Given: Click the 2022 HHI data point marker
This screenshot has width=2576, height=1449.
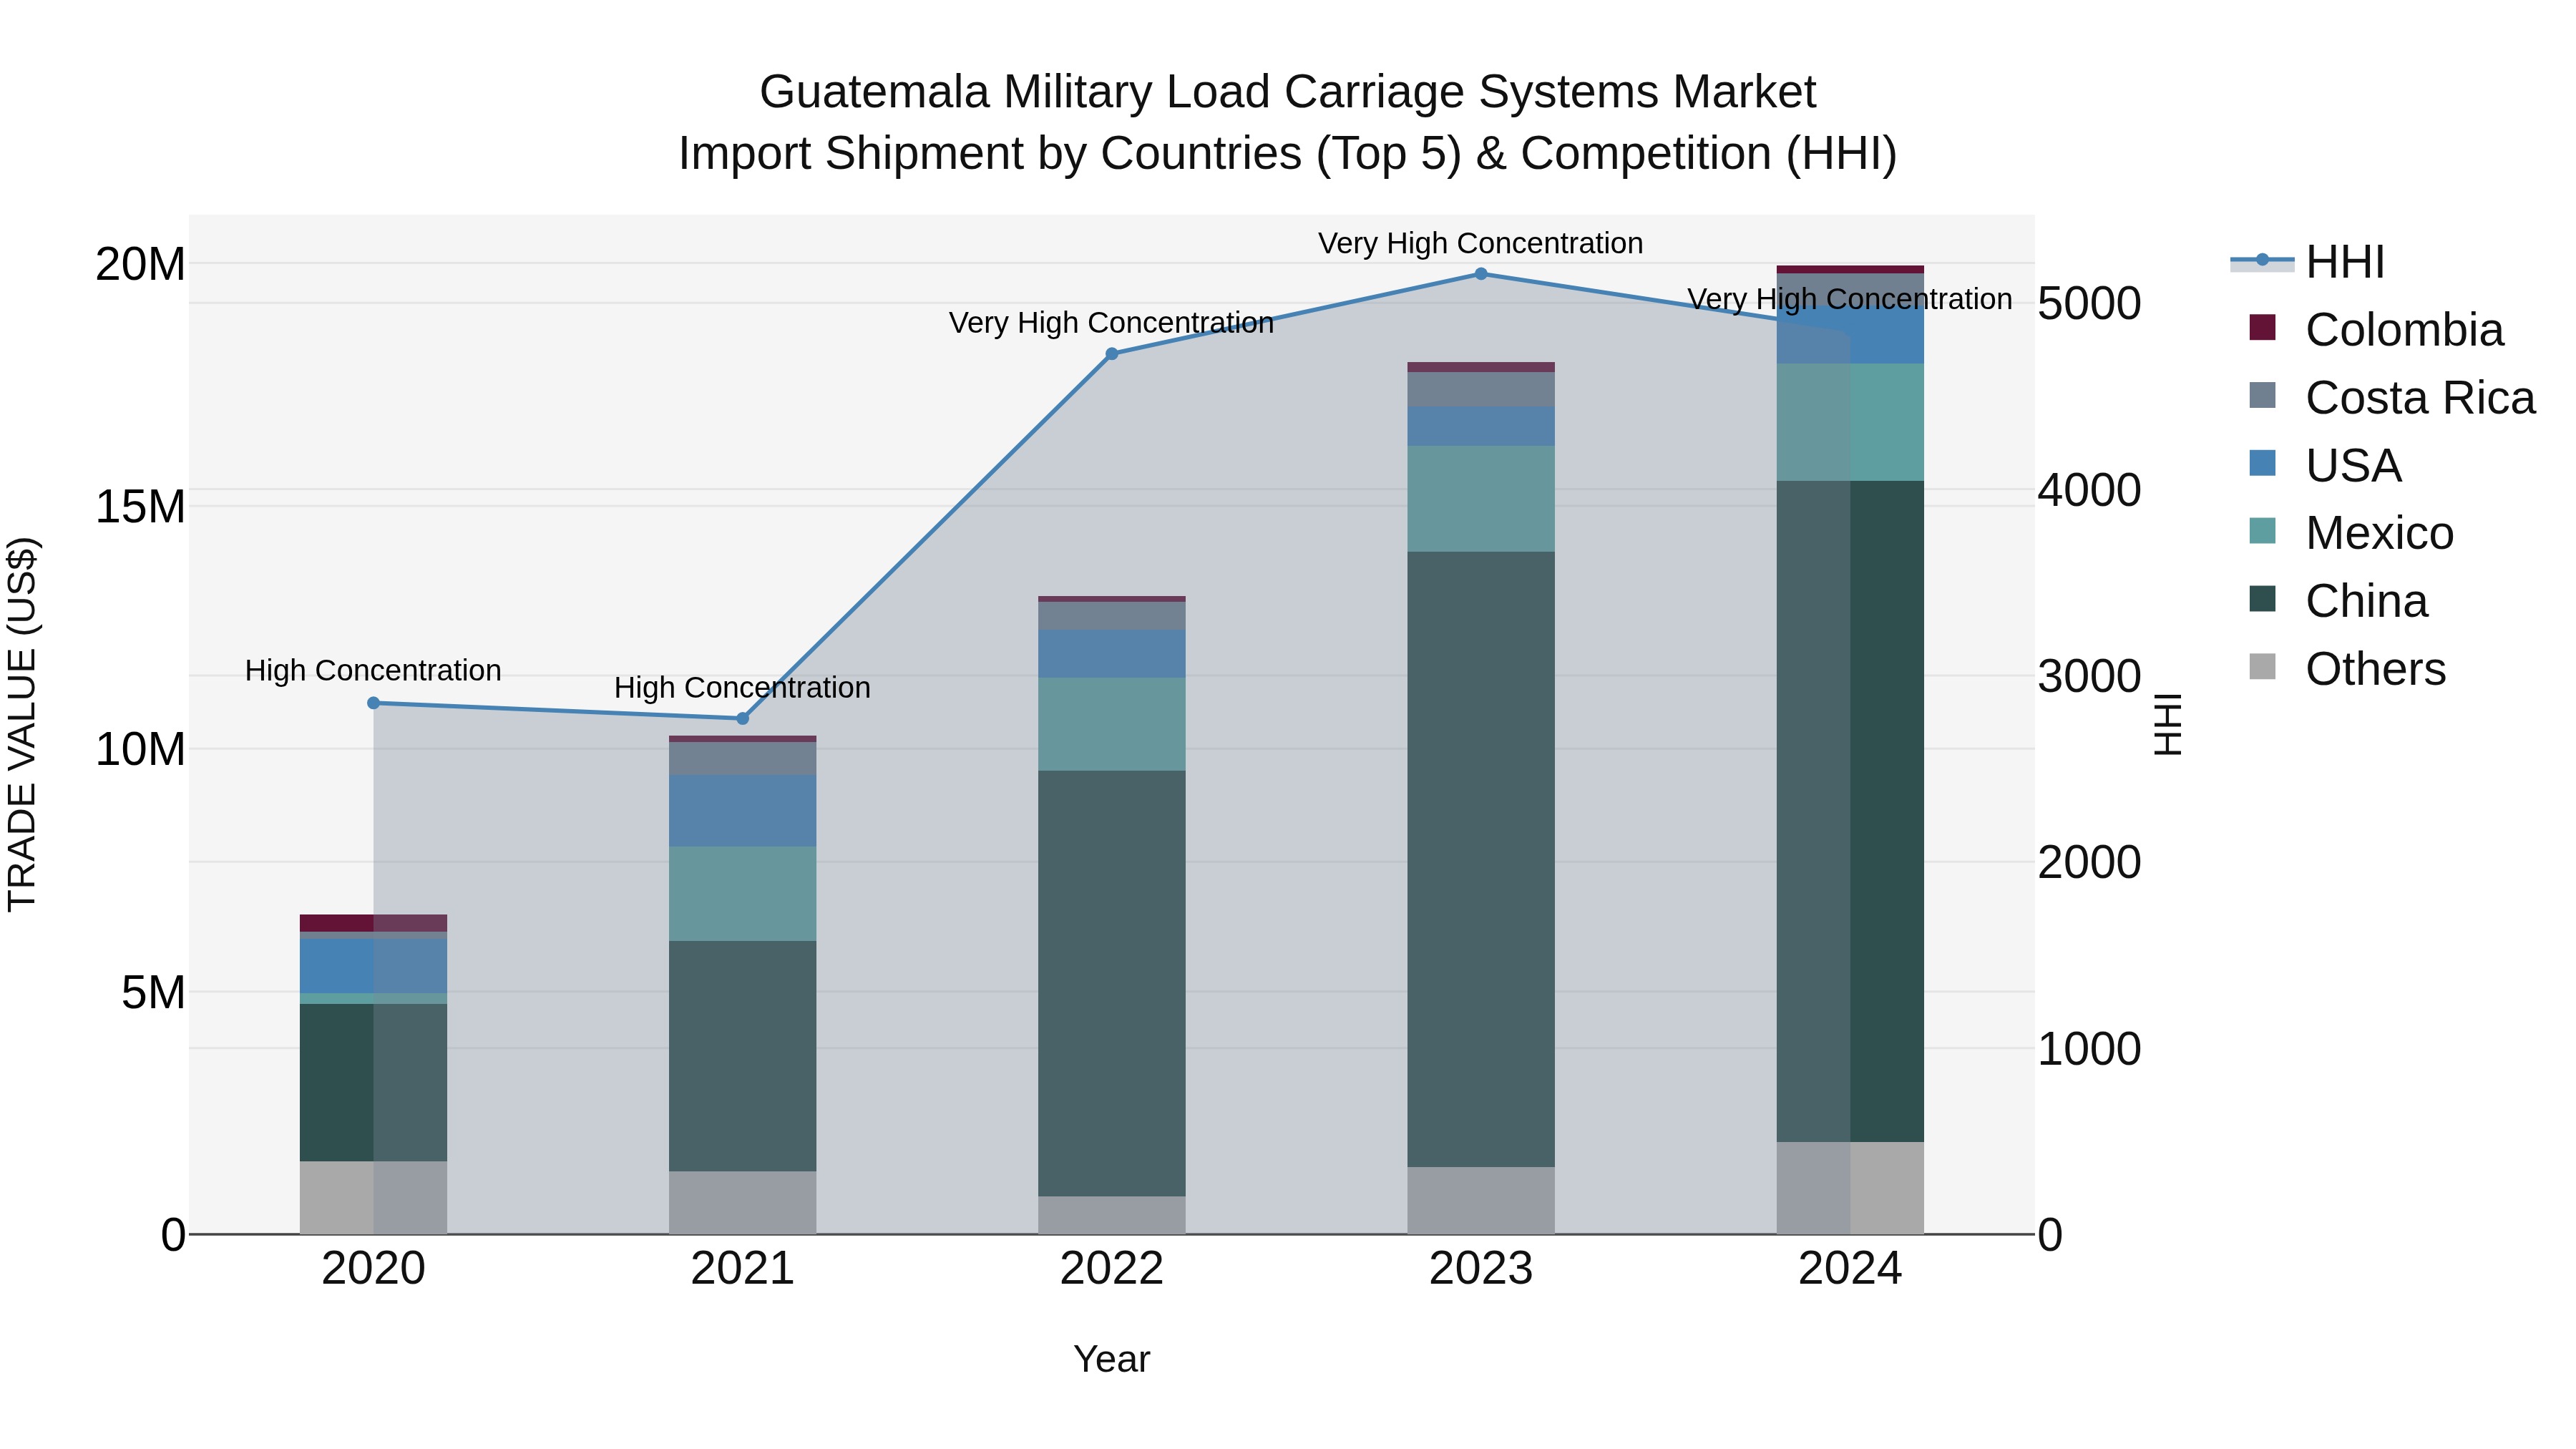Looking at the screenshot, I should 1112,354.
